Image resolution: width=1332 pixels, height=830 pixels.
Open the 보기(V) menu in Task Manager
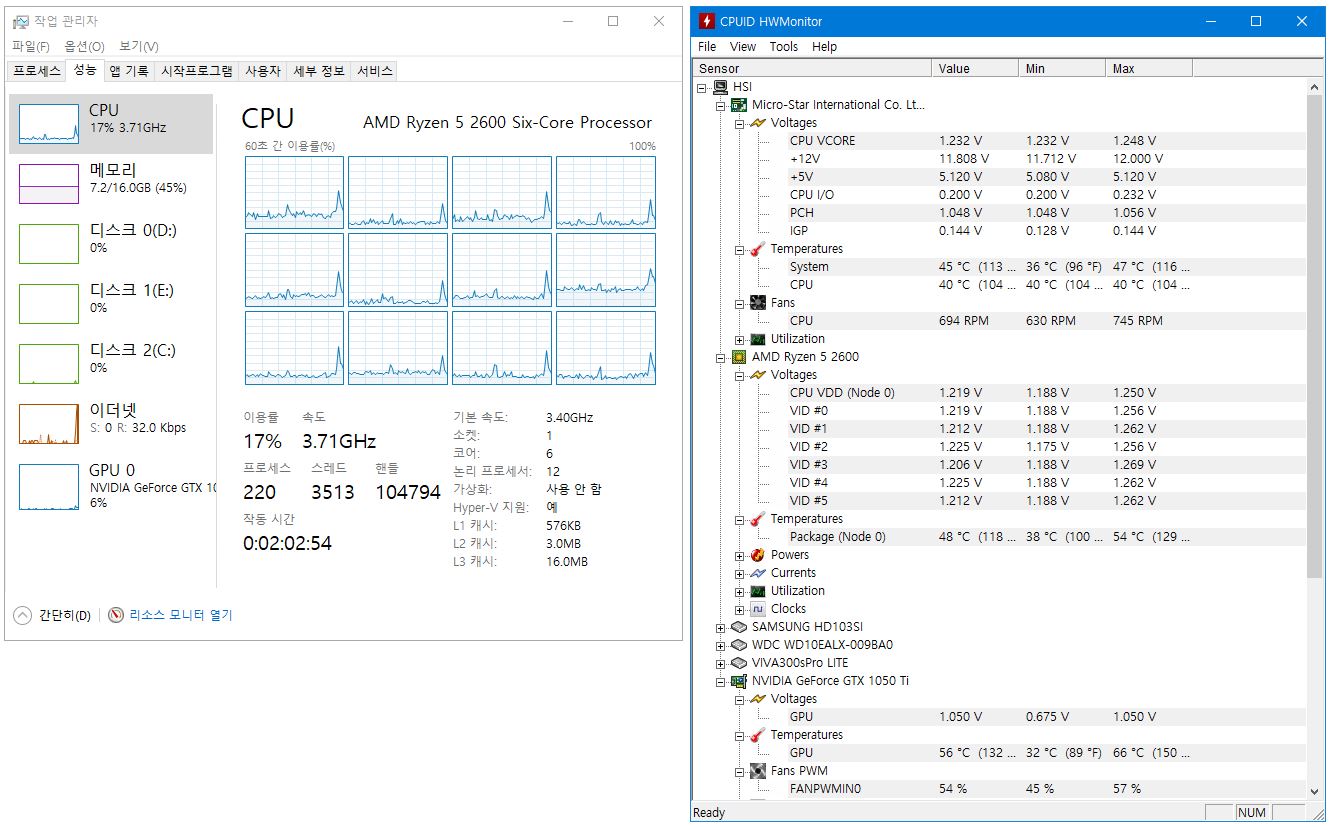tap(139, 47)
